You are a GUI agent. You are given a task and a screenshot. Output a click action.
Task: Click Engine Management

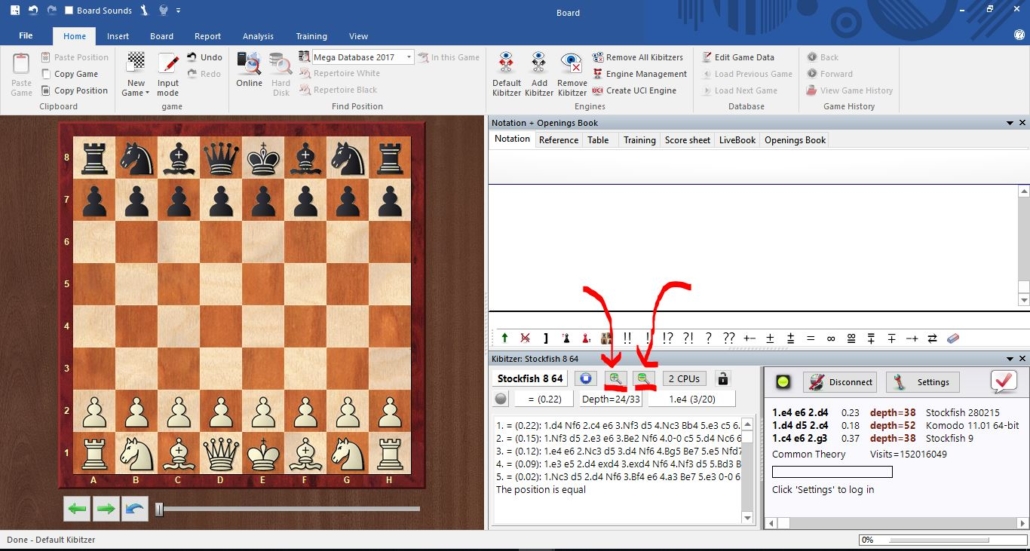pos(639,74)
